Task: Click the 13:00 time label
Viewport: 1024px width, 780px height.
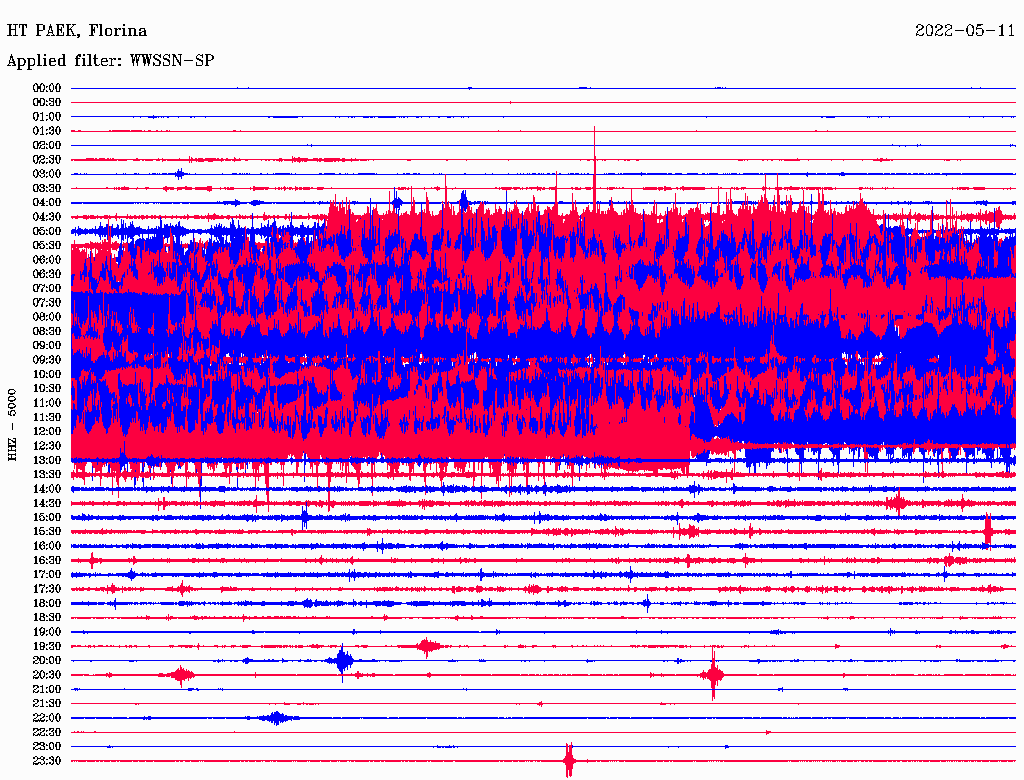Action: click(x=47, y=461)
